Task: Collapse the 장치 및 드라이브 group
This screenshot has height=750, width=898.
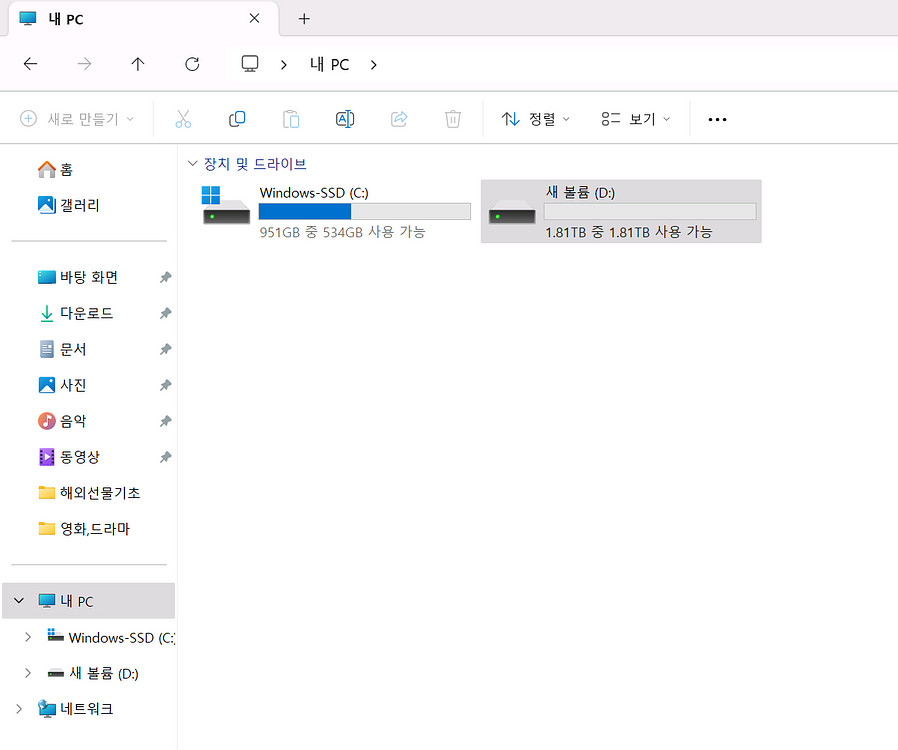Action: 193,164
